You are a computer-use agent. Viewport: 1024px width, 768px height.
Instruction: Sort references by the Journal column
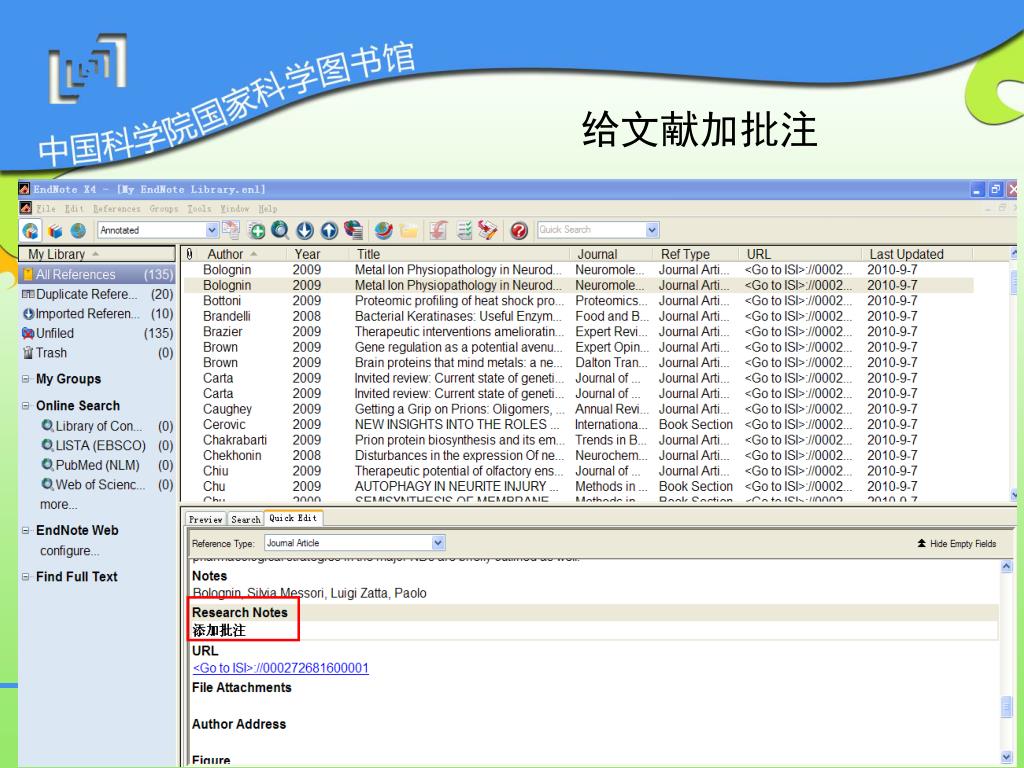597,254
